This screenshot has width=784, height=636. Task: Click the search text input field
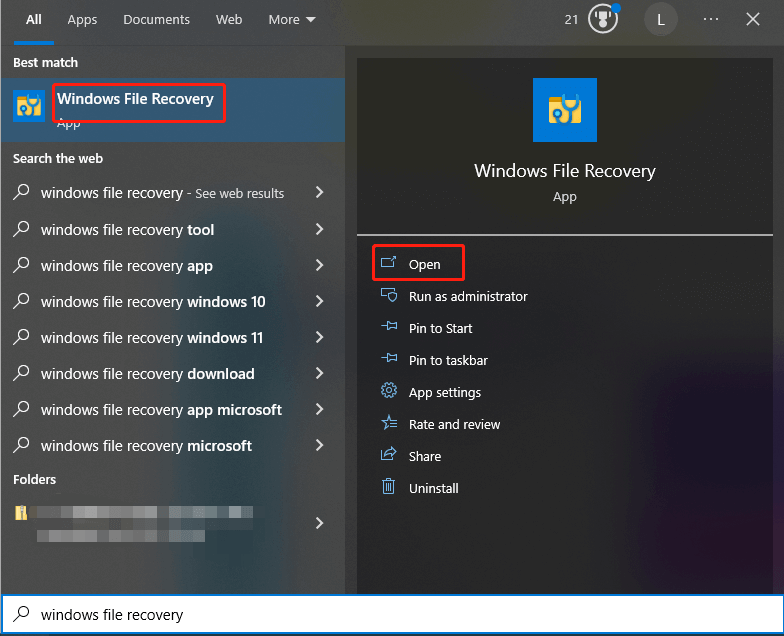(x=392, y=614)
